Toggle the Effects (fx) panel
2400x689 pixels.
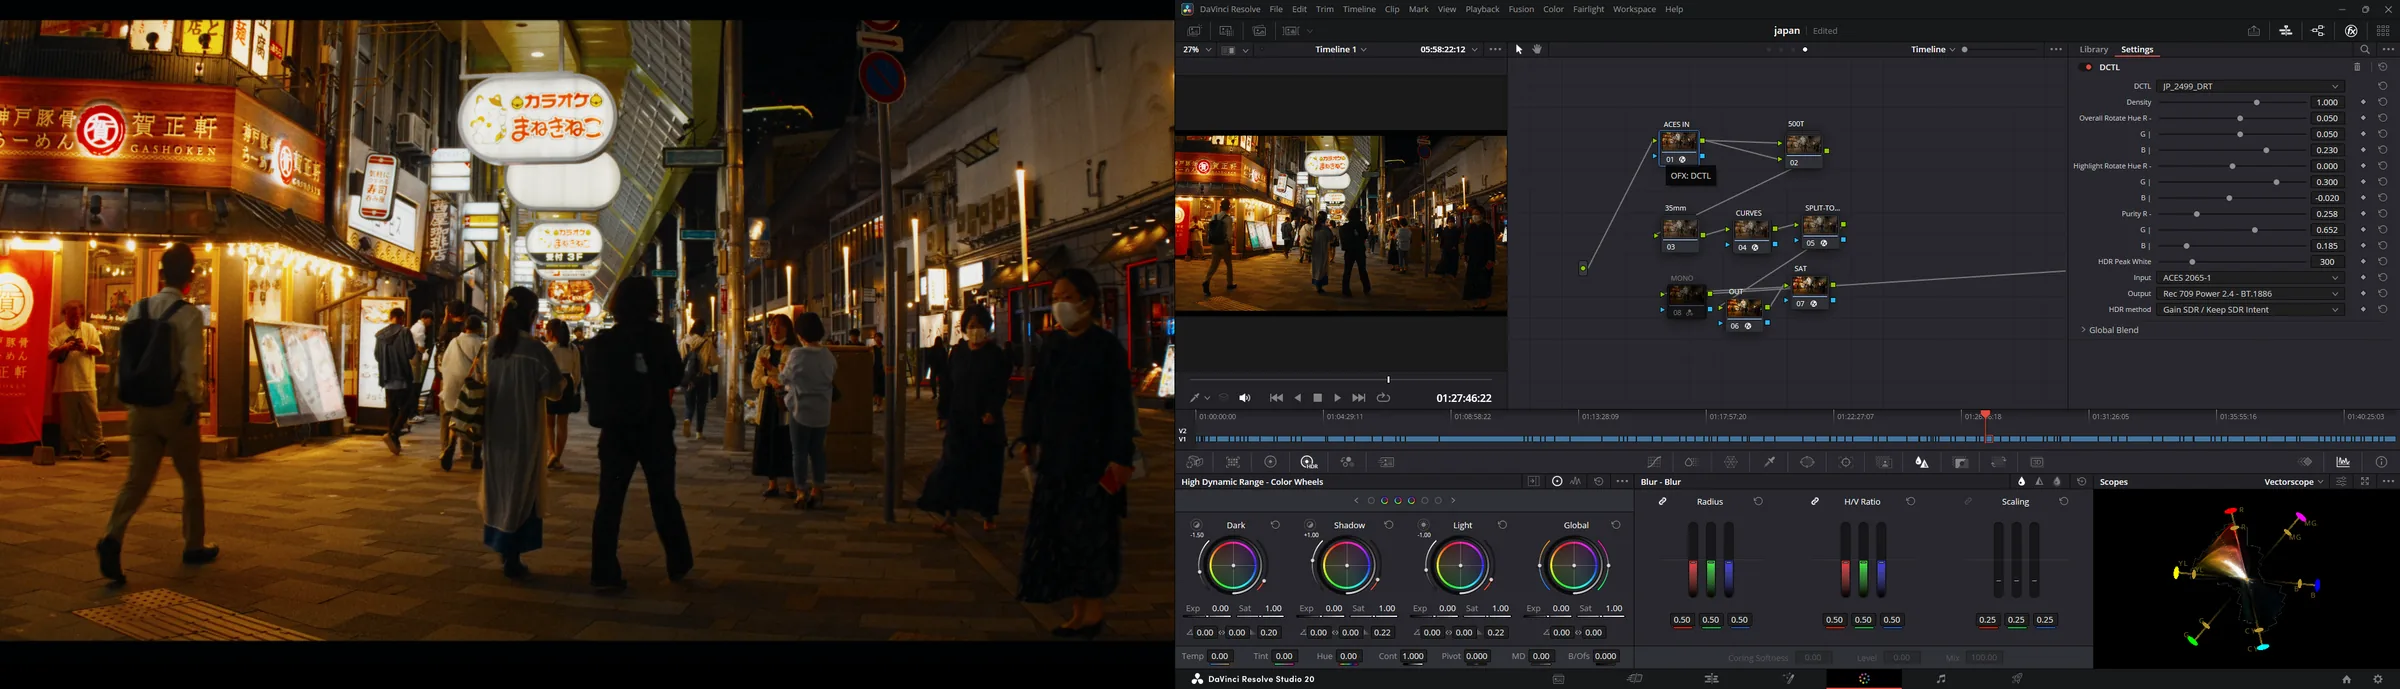click(2351, 31)
